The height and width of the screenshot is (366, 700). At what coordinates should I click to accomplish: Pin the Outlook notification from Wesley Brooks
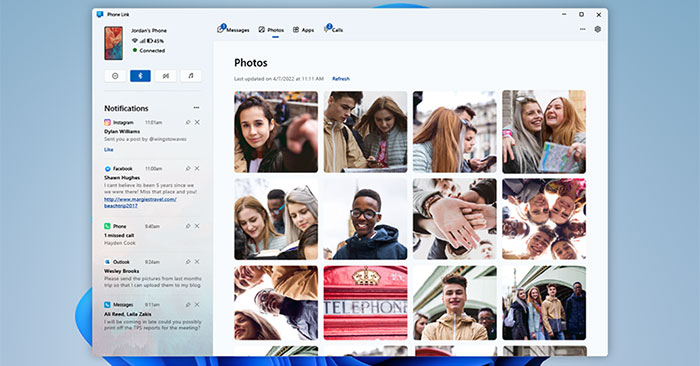pos(188,262)
